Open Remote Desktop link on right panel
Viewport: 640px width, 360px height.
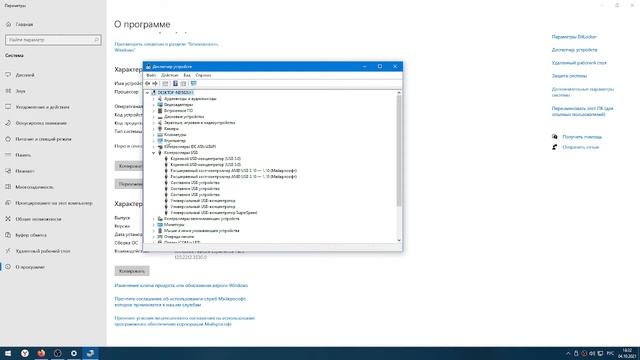pyautogui.click(x=579, y=63)
